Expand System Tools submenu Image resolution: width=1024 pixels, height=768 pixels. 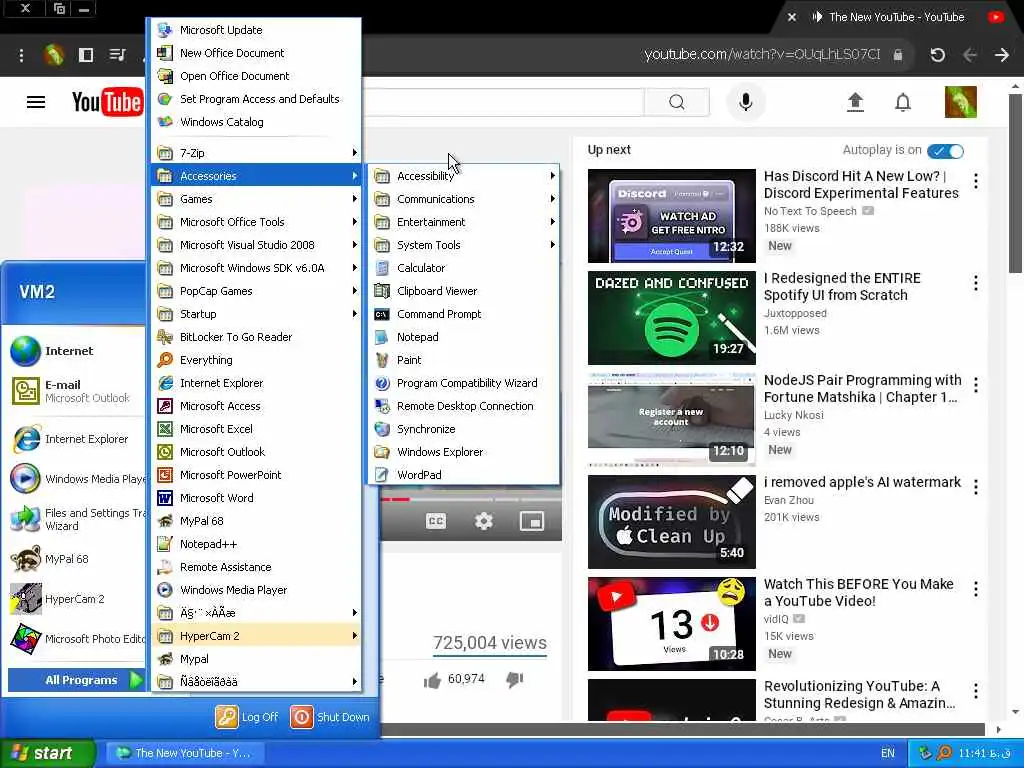point(463,245)
